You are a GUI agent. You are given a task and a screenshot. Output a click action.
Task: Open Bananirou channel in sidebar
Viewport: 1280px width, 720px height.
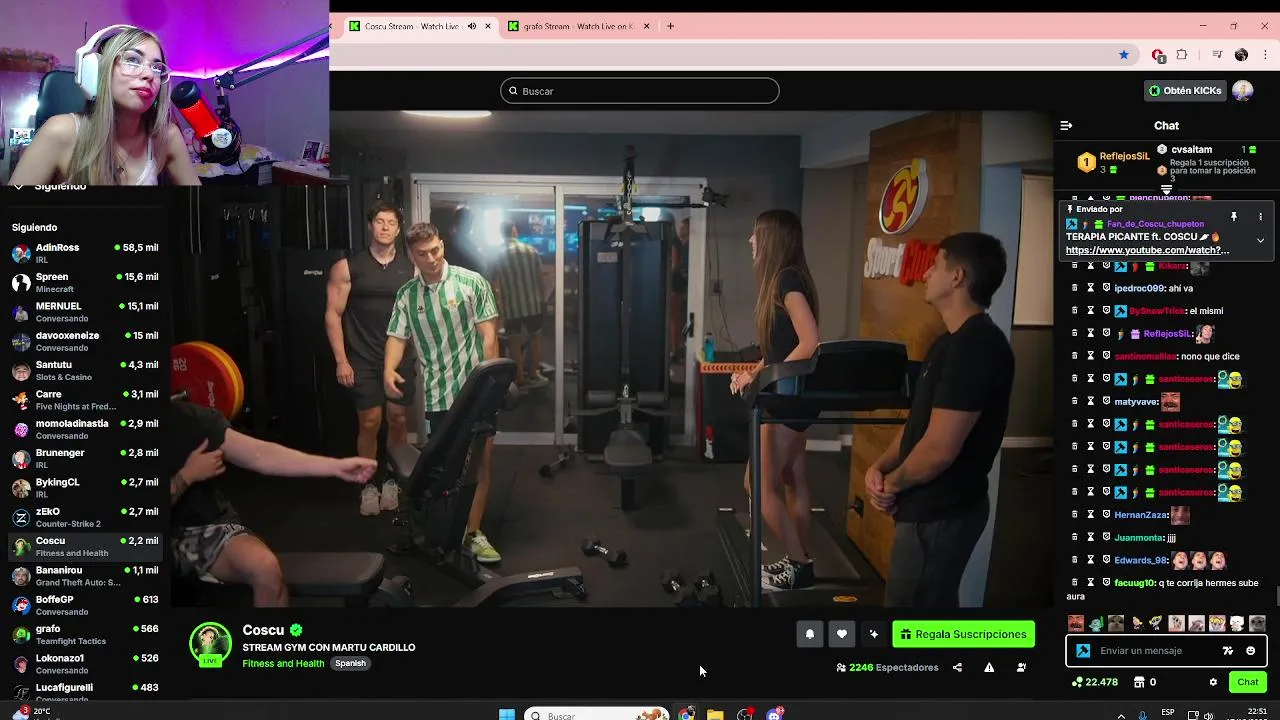pyautogui.click(x=85, y=576)
